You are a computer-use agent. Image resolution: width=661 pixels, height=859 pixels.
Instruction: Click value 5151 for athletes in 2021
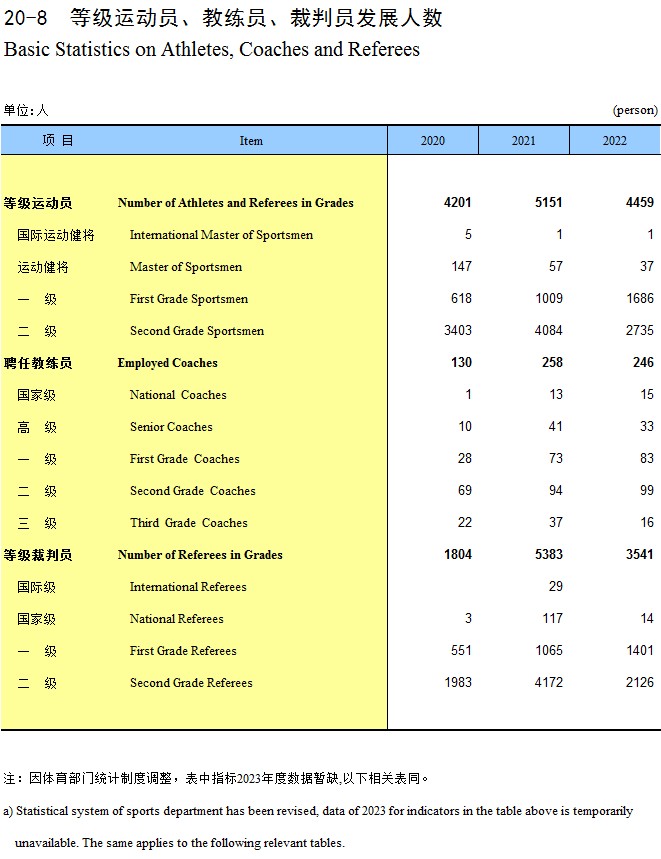[549, 202]
